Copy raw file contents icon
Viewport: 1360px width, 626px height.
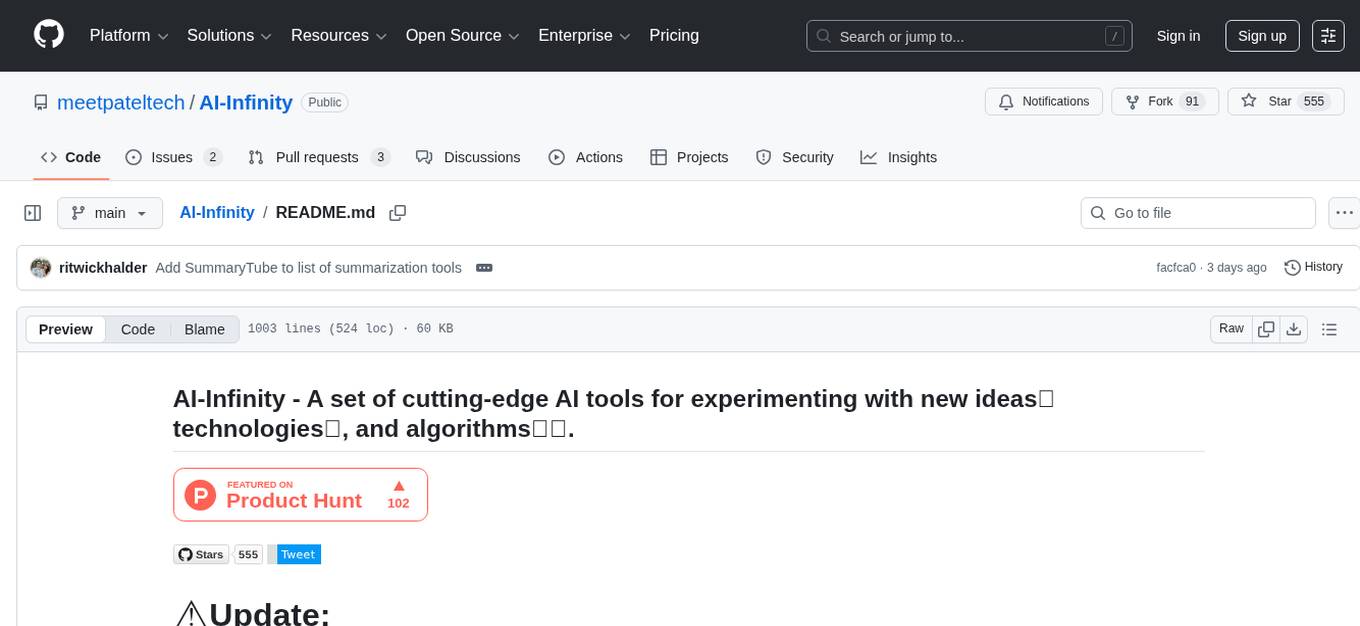pos(1266,329)
